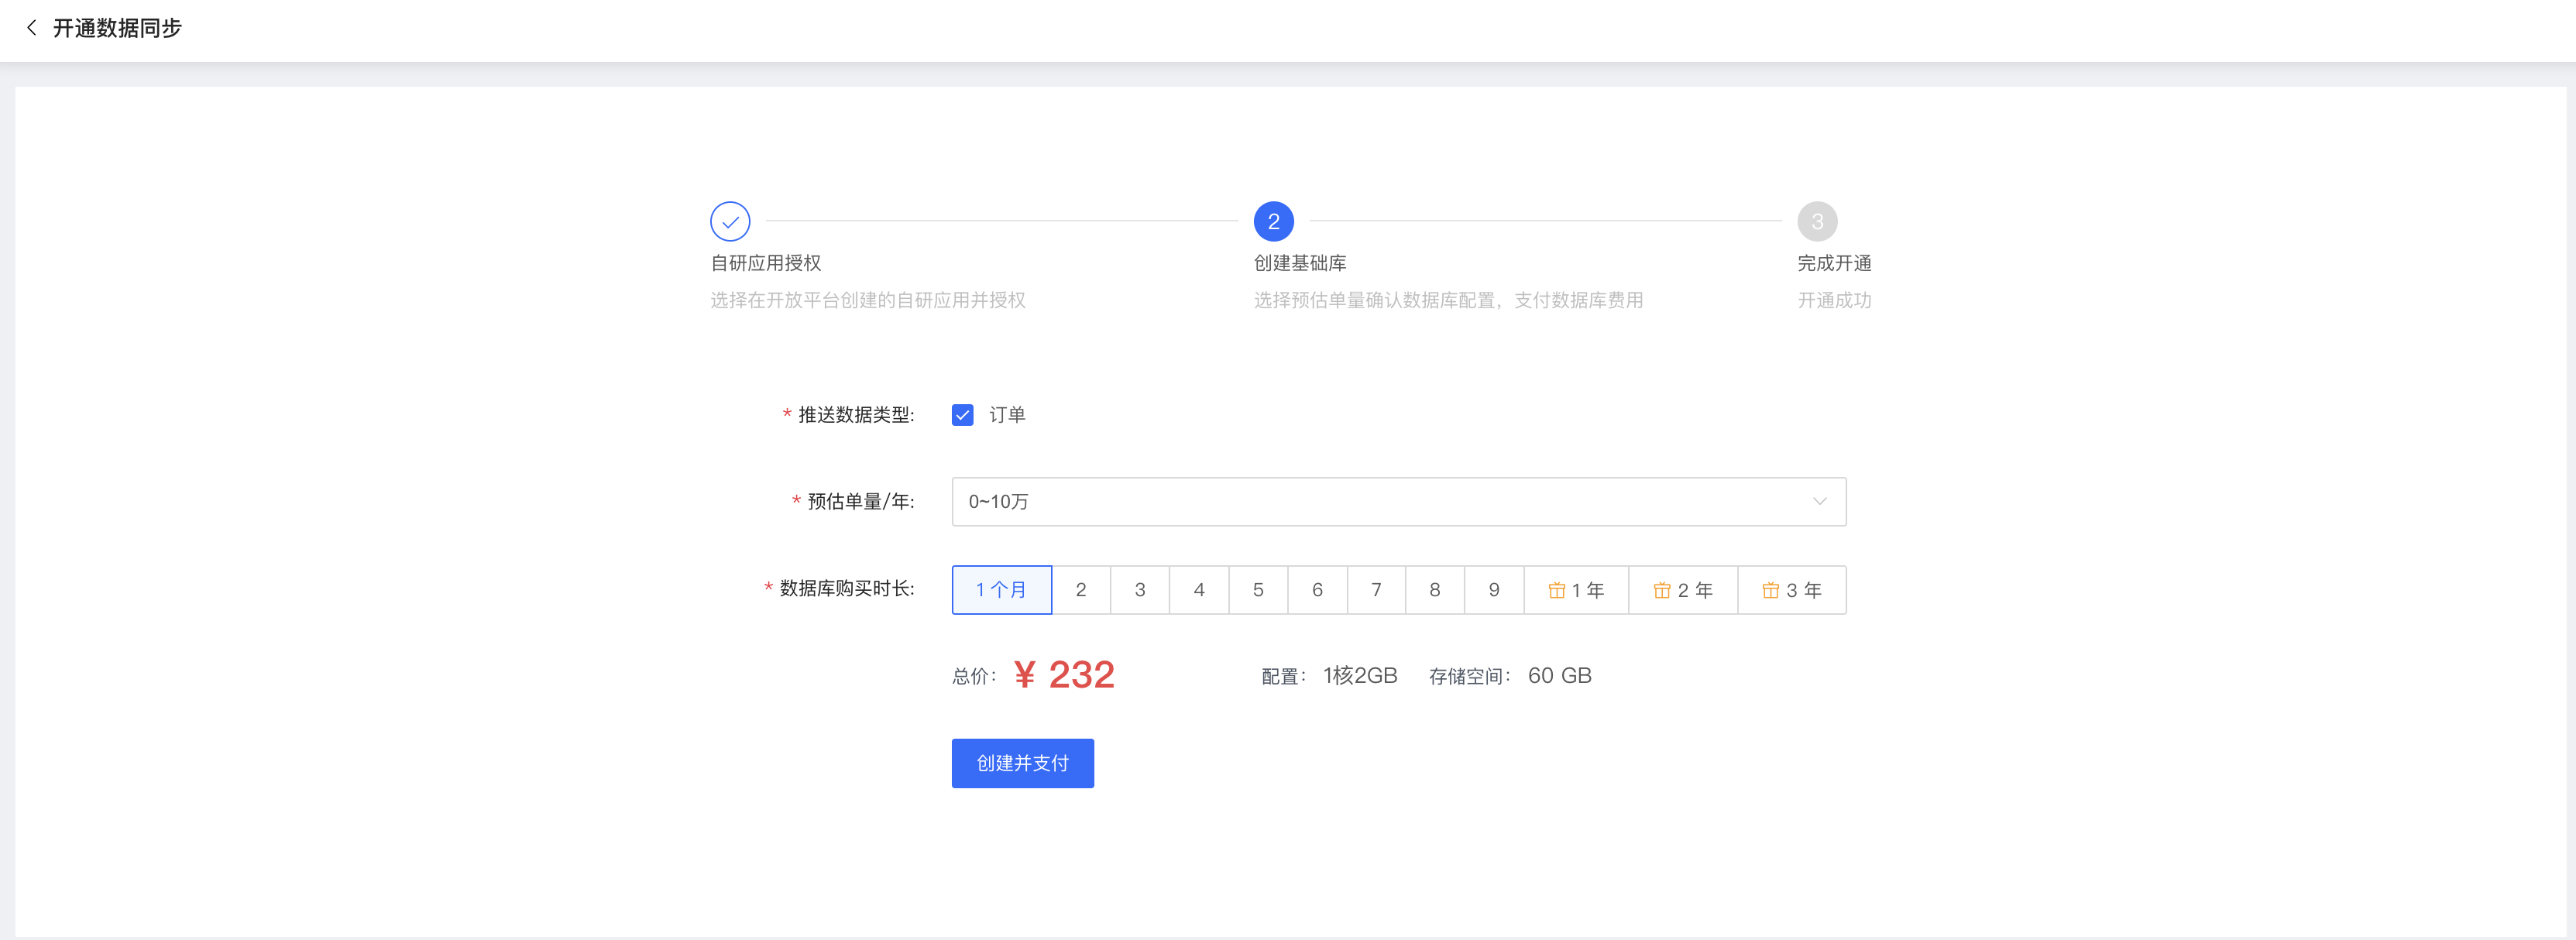Uncheck the 订单 checkbox
This screenshot has height=940, width=2576.
(x=962, y=415)
